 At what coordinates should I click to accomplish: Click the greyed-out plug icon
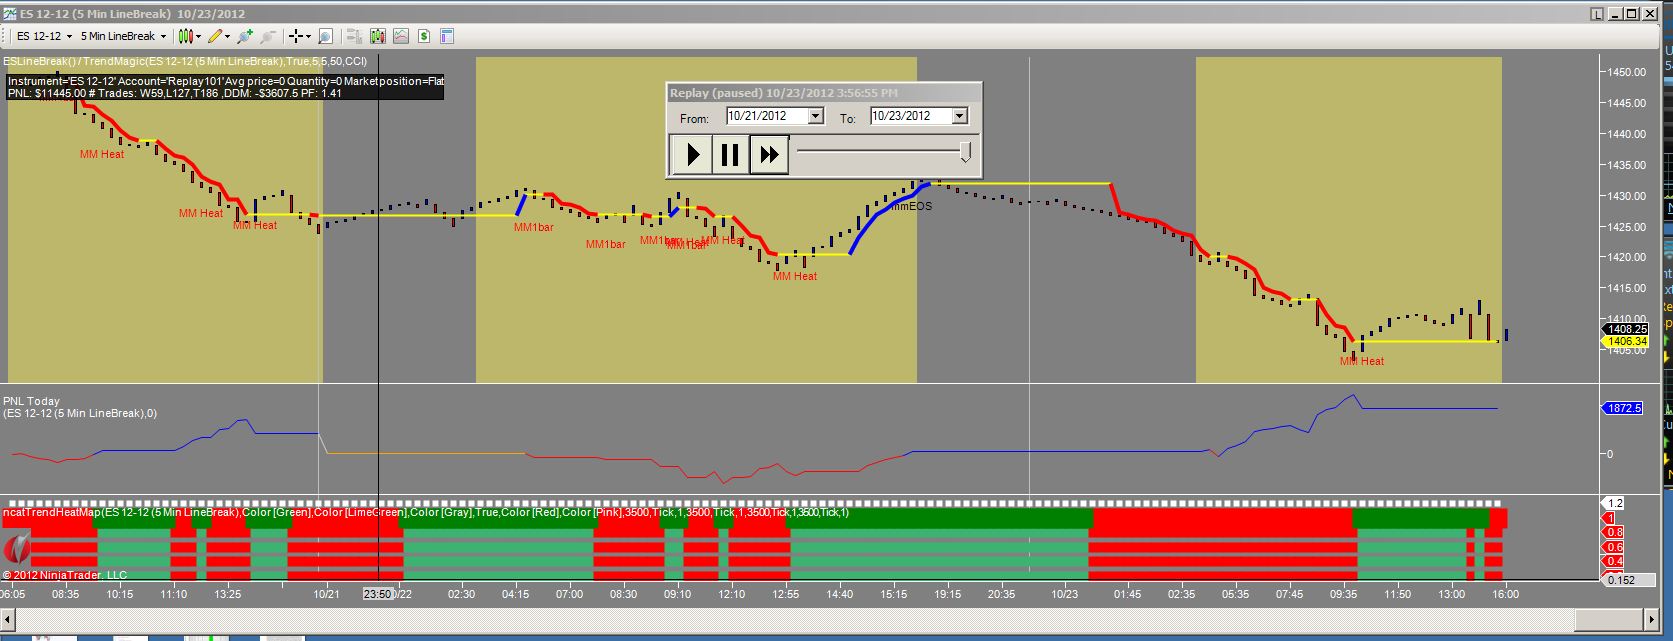coord(268,36)
